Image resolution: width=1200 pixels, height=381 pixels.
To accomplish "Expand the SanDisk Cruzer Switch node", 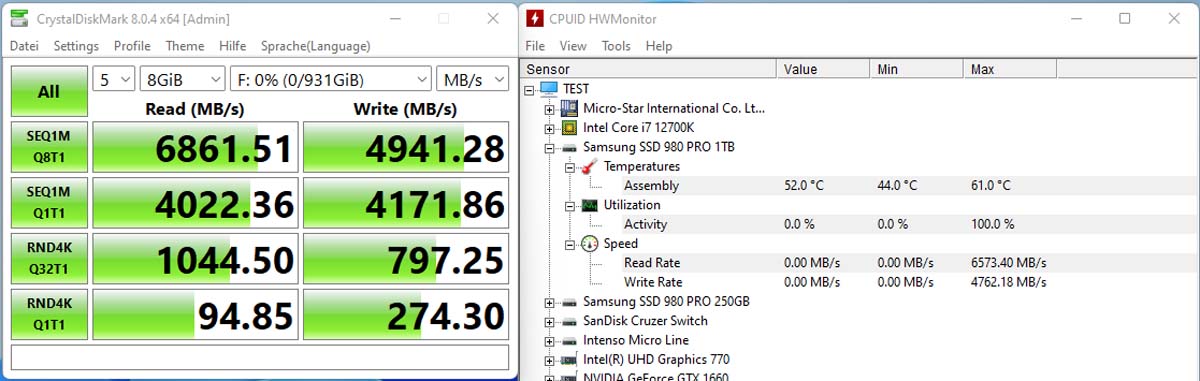I will coord(549,321).
